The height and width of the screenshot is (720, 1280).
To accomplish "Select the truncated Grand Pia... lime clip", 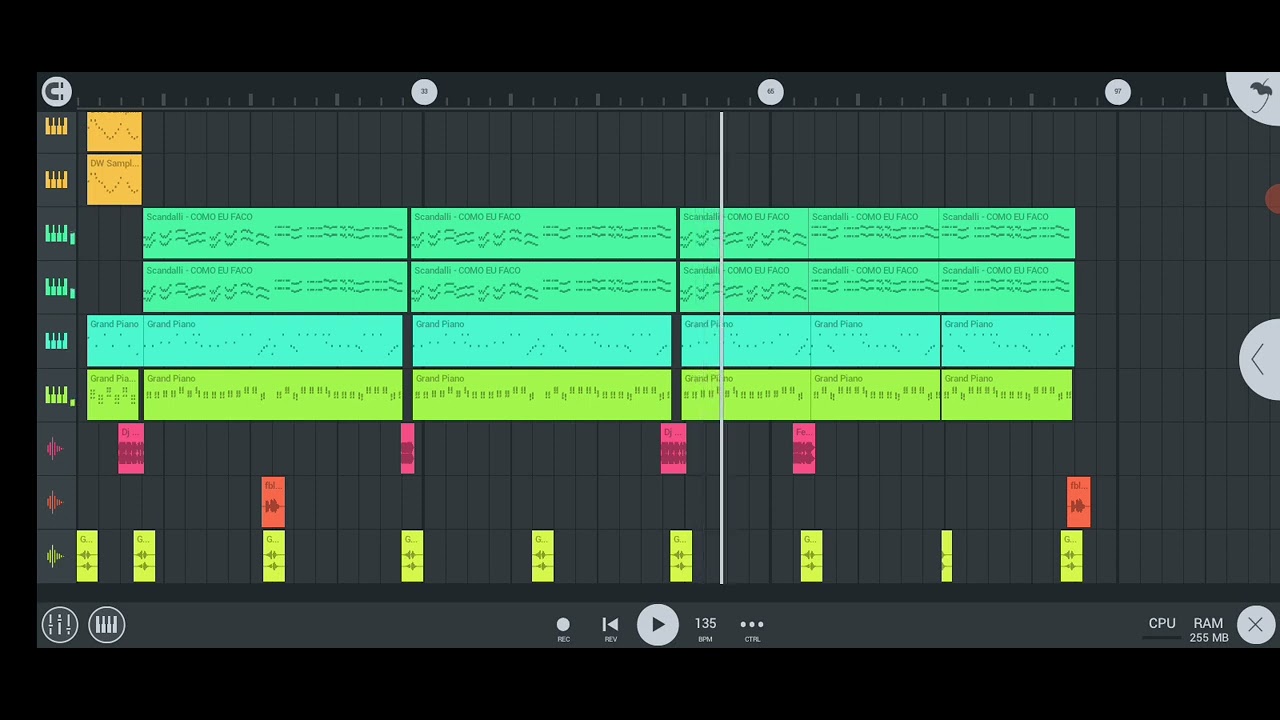I will point(113,396).
